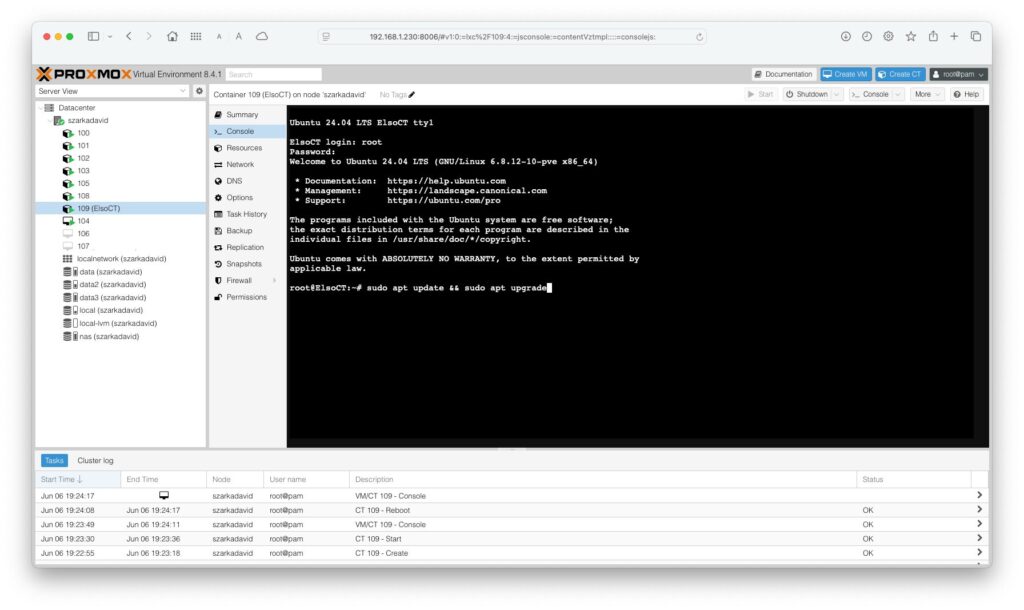The width and height of the screenshot is (1024, 610).
Task: Open the grid start page icon
Action: [196, 37]
